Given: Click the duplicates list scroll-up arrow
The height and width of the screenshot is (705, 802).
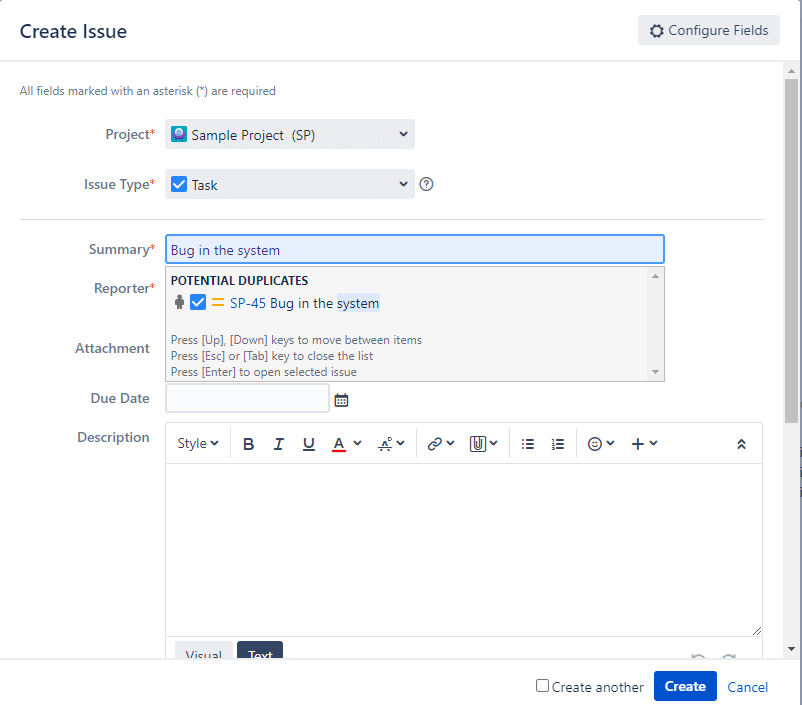Looking at the screenshot, I should click(x=655, y=276).
